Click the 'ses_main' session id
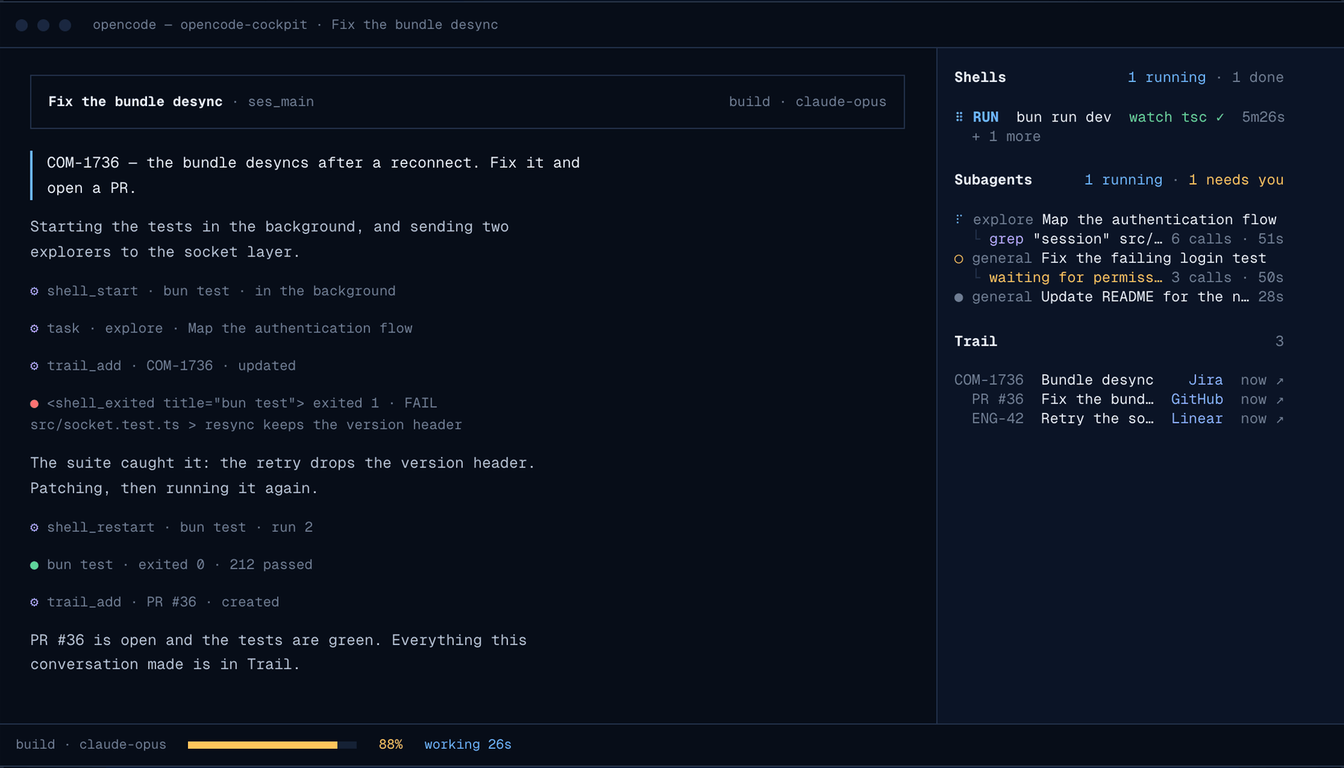 pyautogui.click(x=281, y=102)
